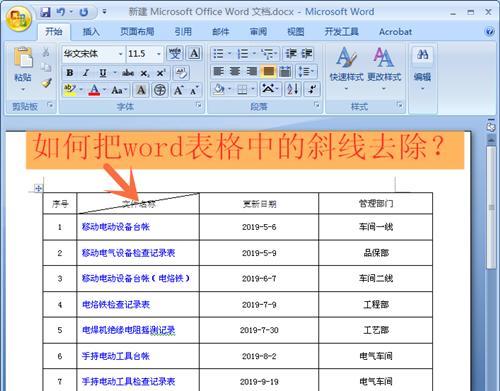This screenshot has width=500, height=391.
Task: Open the 插入 ribbon tab
Action: [91, 32]
